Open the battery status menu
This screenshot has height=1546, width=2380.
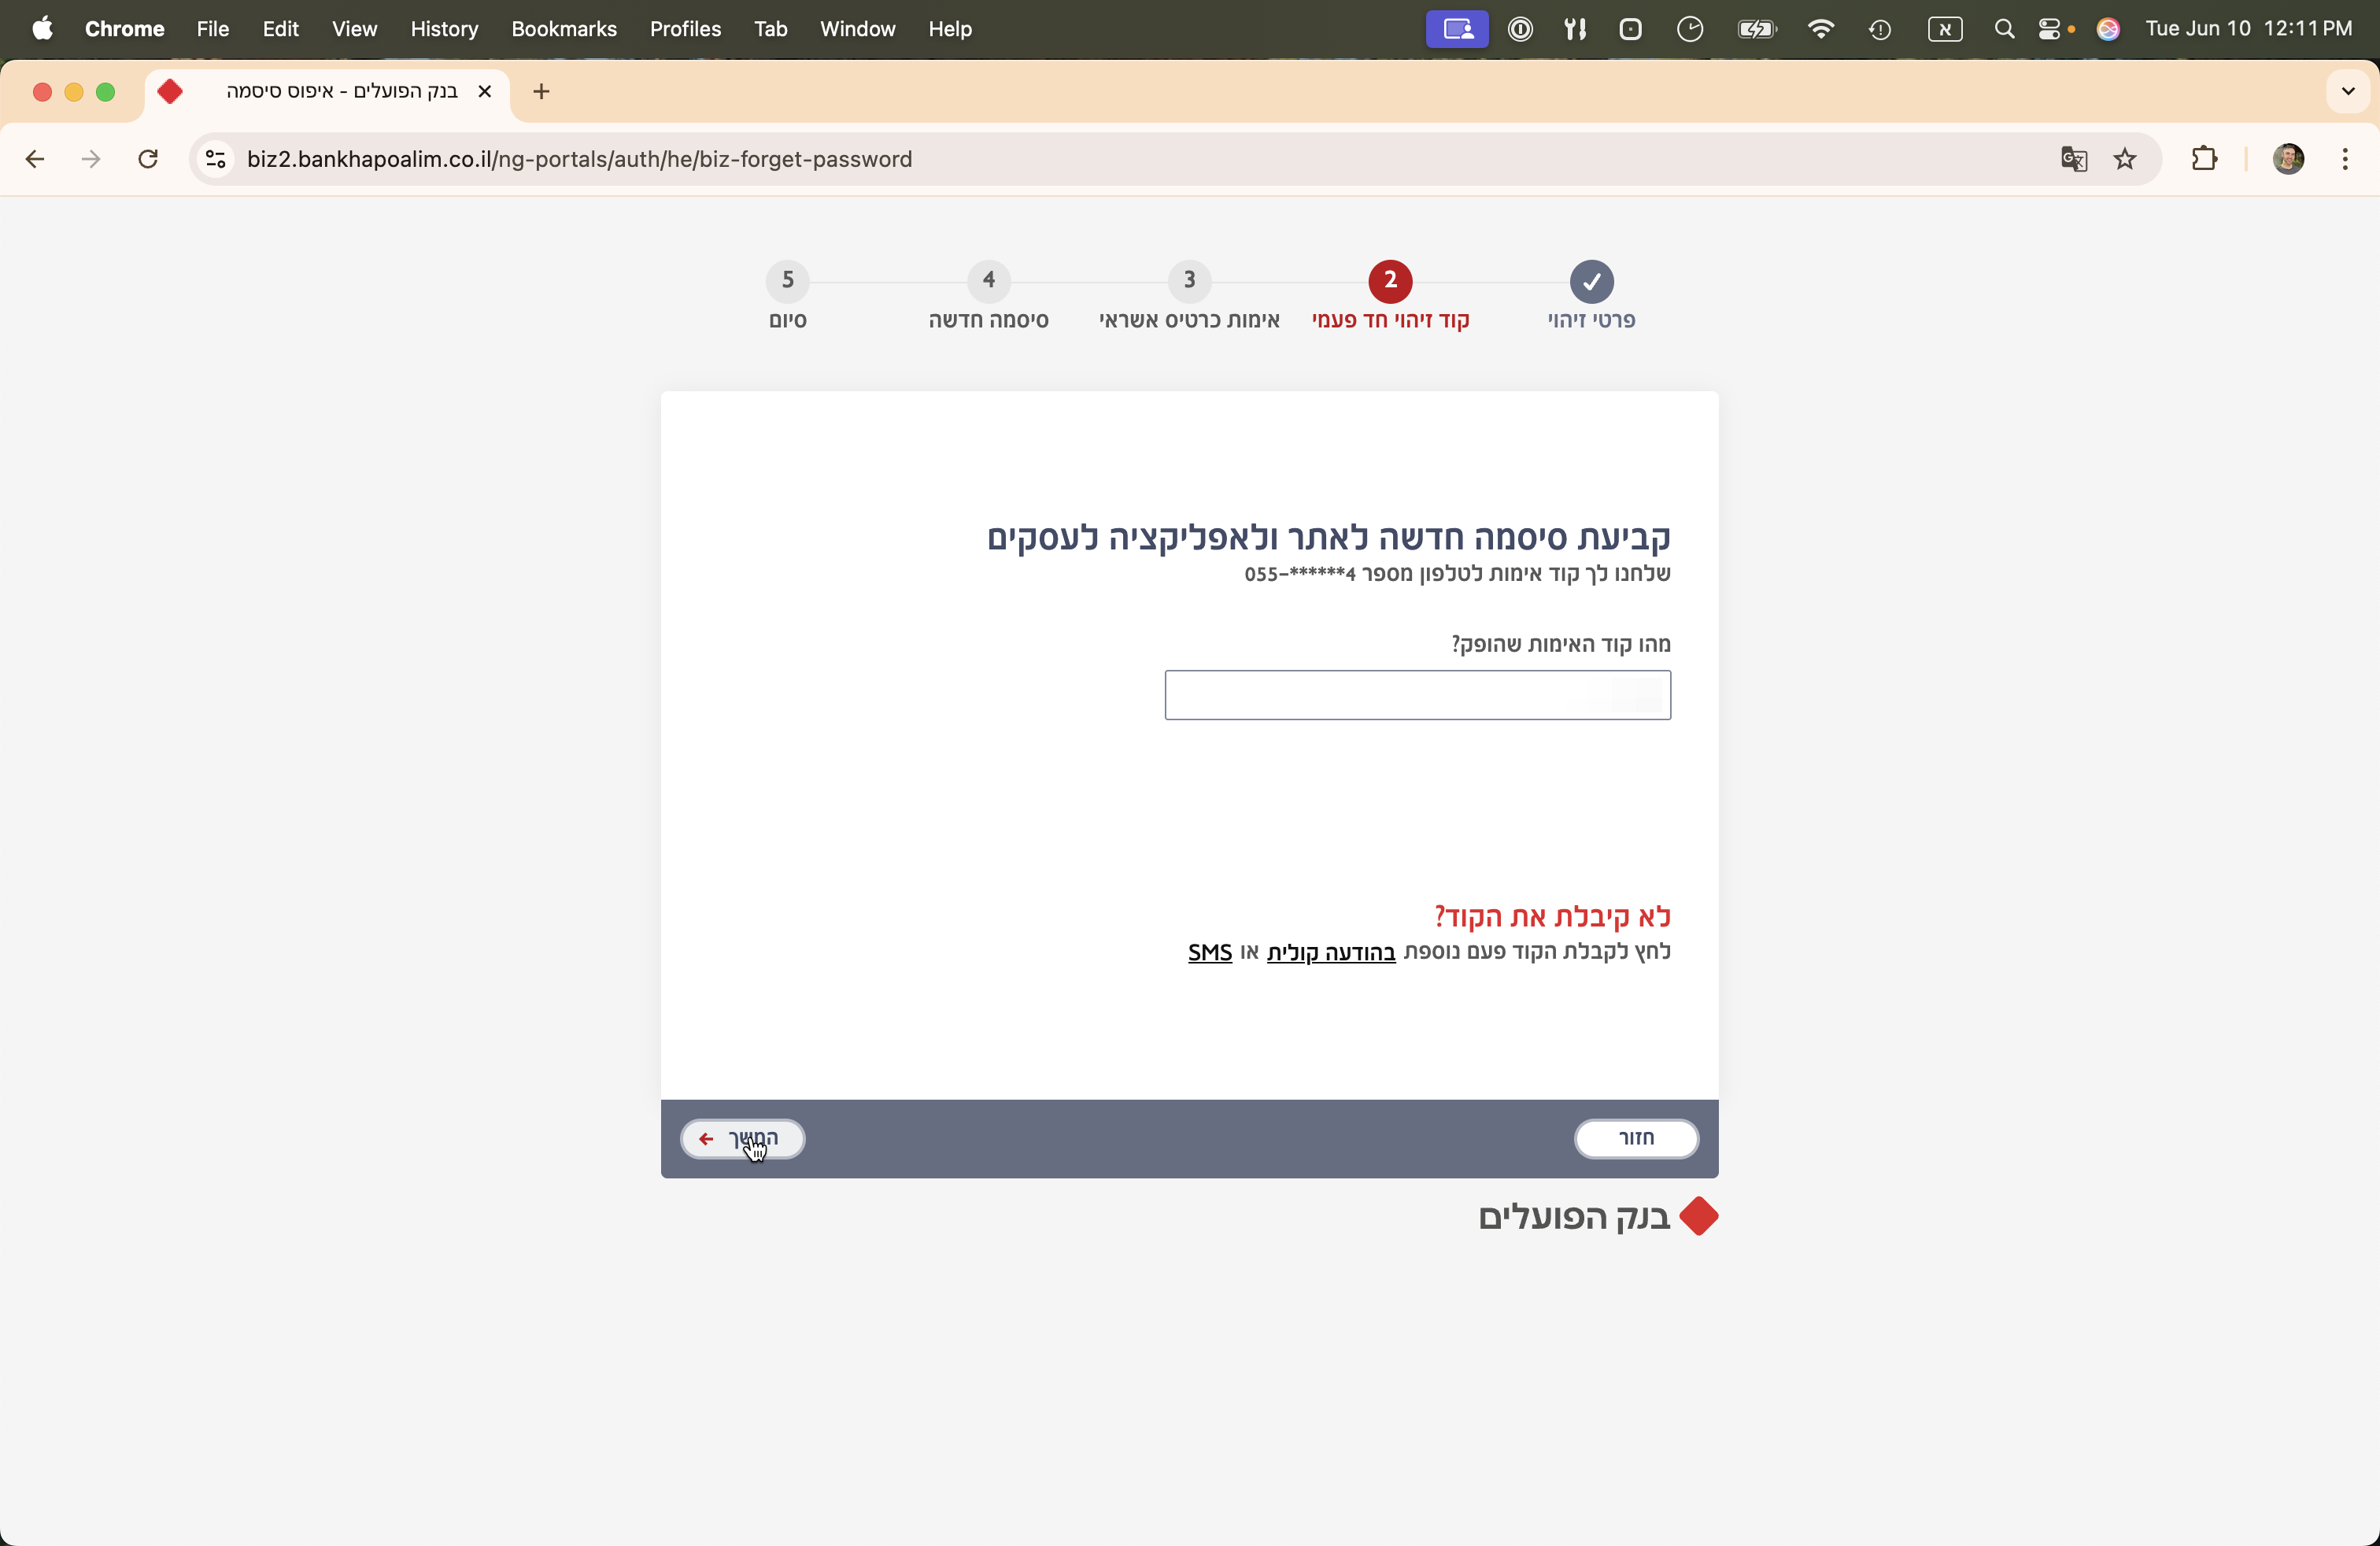[1757, 29]
